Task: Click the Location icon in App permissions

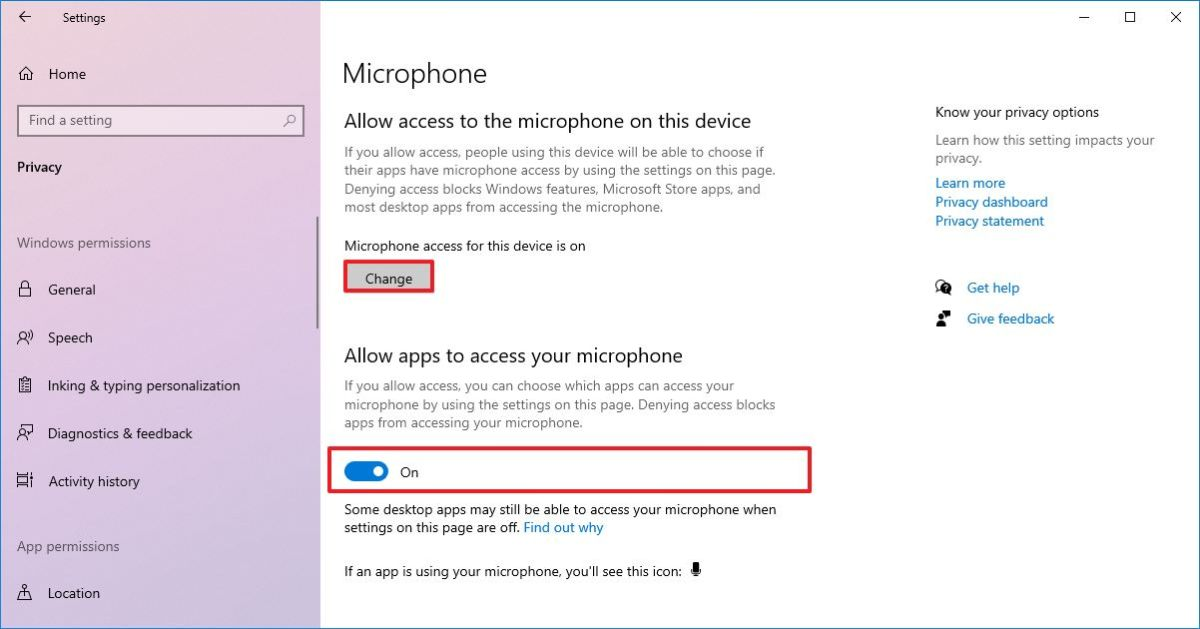Action: point(26,593)
